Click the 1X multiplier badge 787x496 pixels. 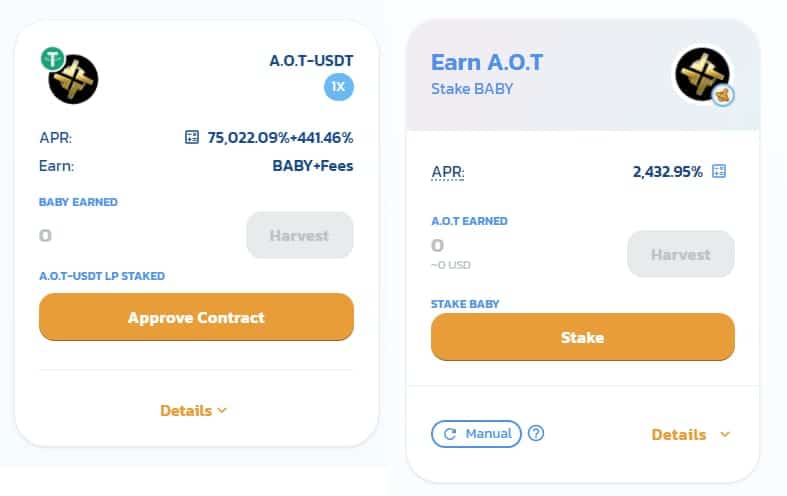coord(338,87)
